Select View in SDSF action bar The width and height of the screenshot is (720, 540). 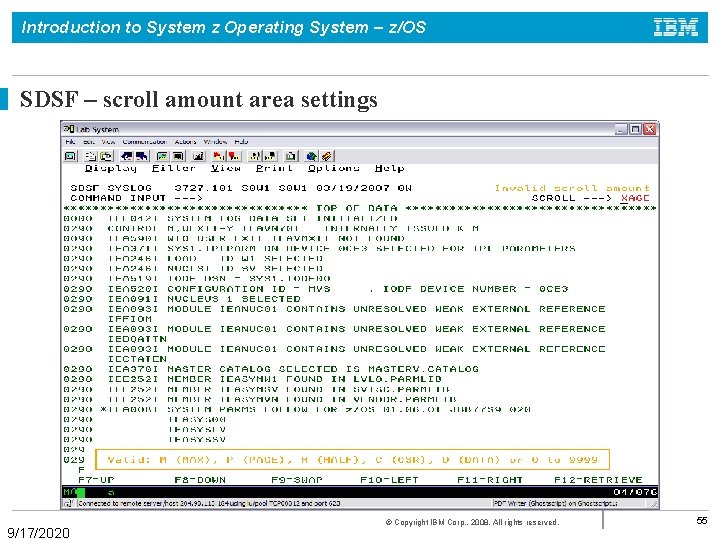(226, 169)
